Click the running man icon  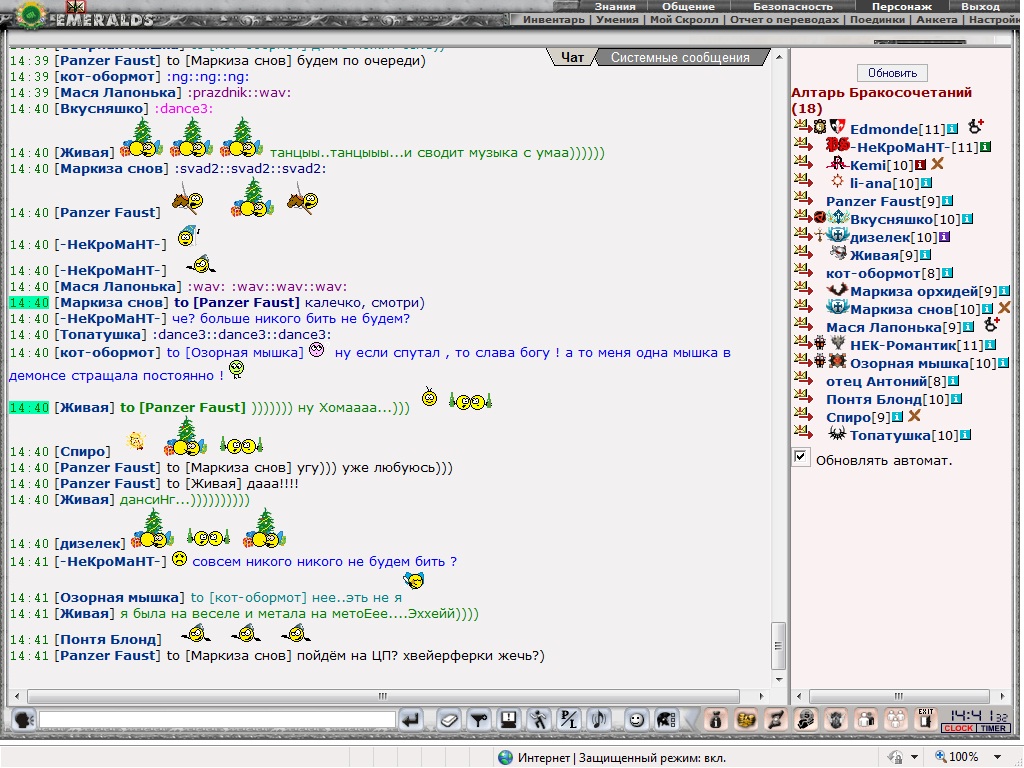[539, 720]
